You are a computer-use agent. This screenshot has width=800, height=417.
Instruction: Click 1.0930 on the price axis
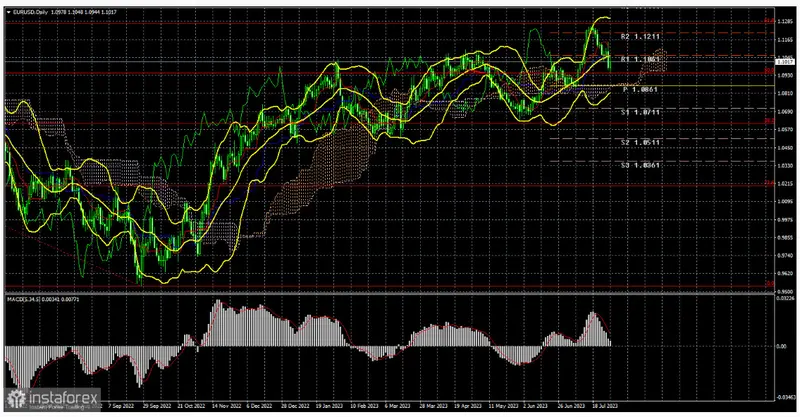coord(783,76)
